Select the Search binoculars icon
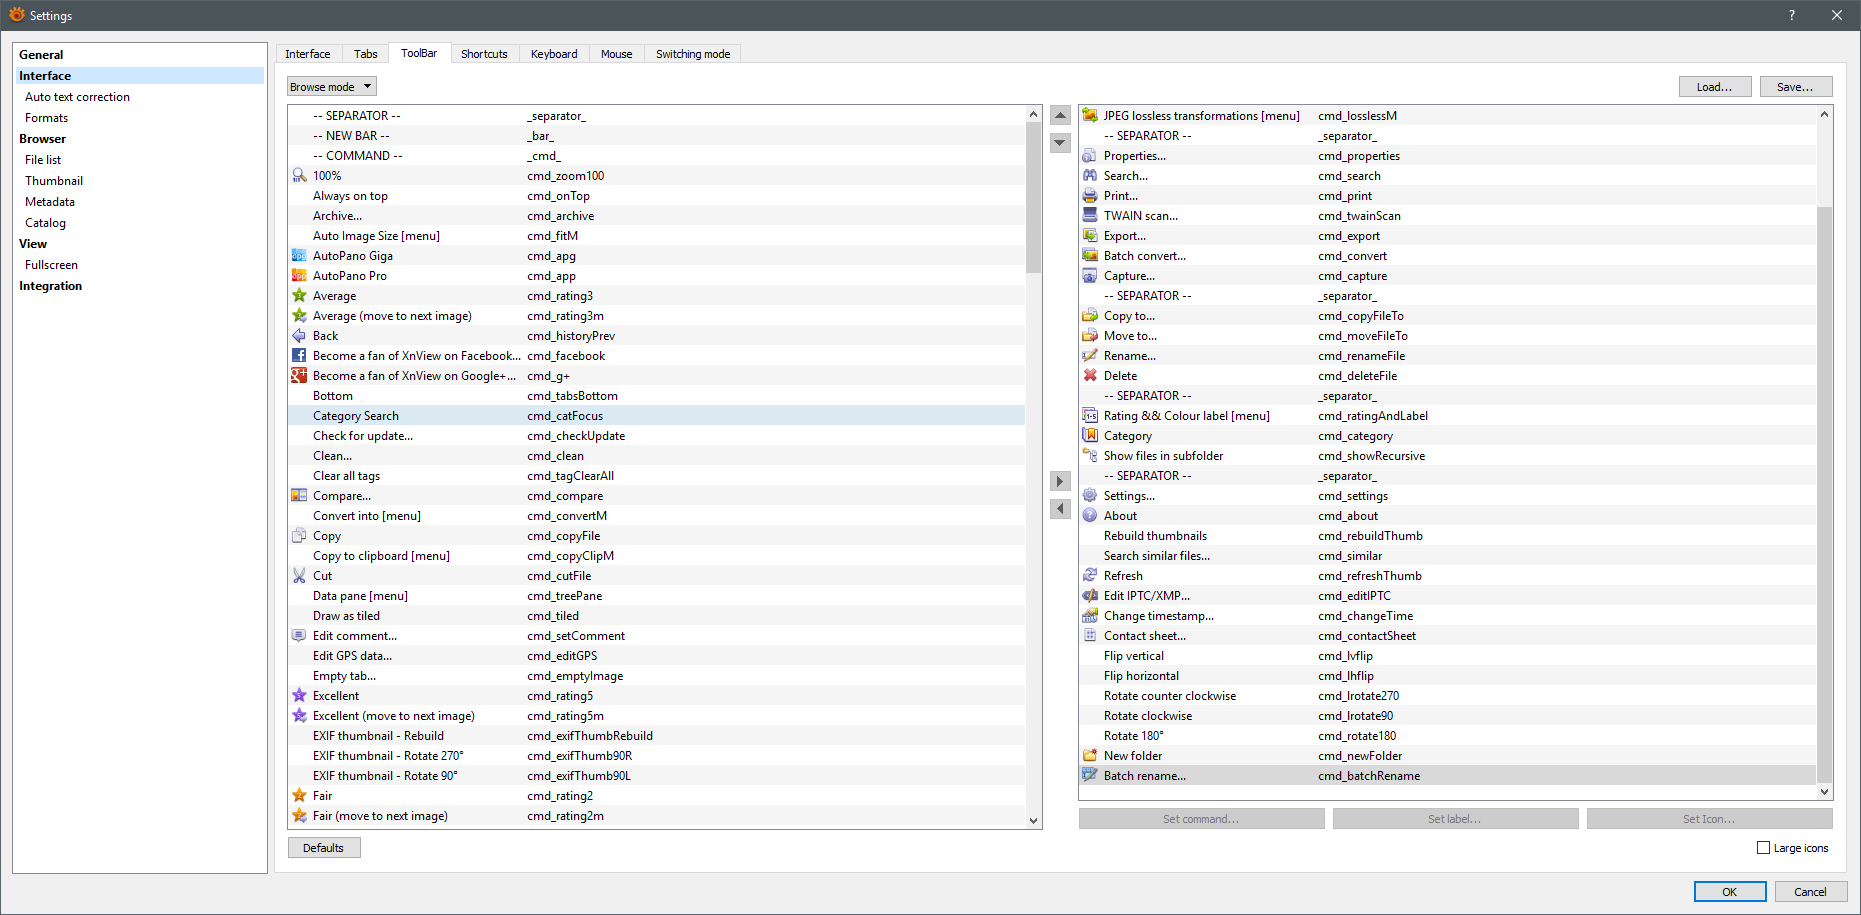 [1090, 176]
